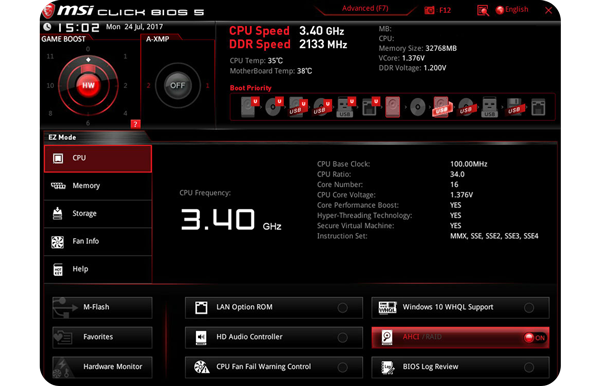Launch M-Flash
600x386 pixels.
(x=102, y=308)
